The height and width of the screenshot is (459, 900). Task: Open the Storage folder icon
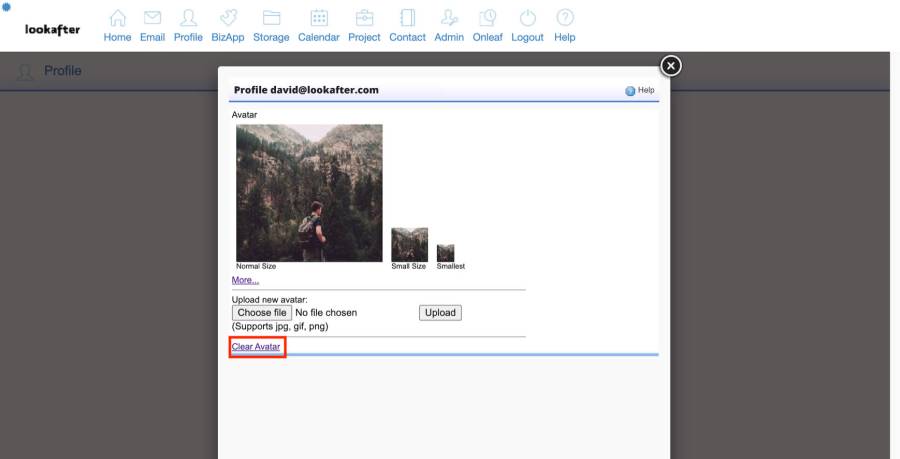tap(271, 19)
